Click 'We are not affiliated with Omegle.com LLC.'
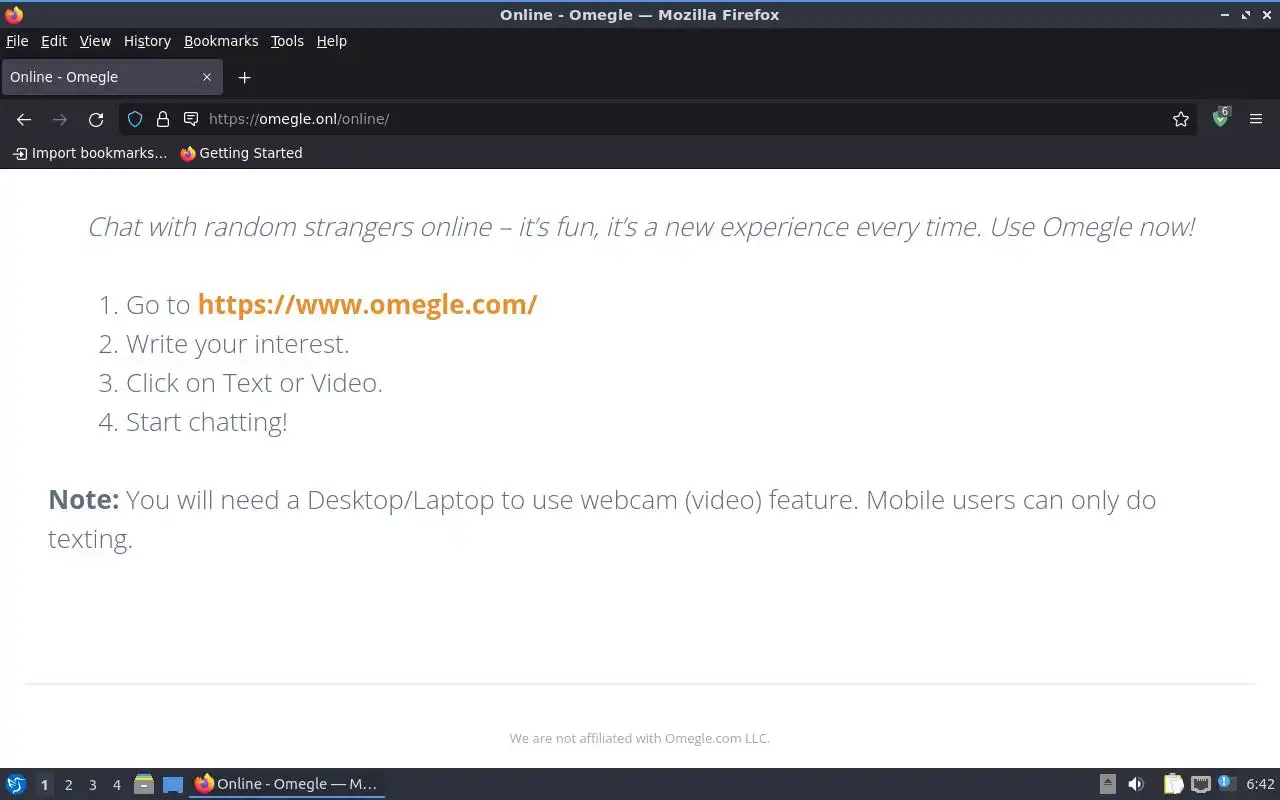1280x800 pixels. [x=640, y=738]
